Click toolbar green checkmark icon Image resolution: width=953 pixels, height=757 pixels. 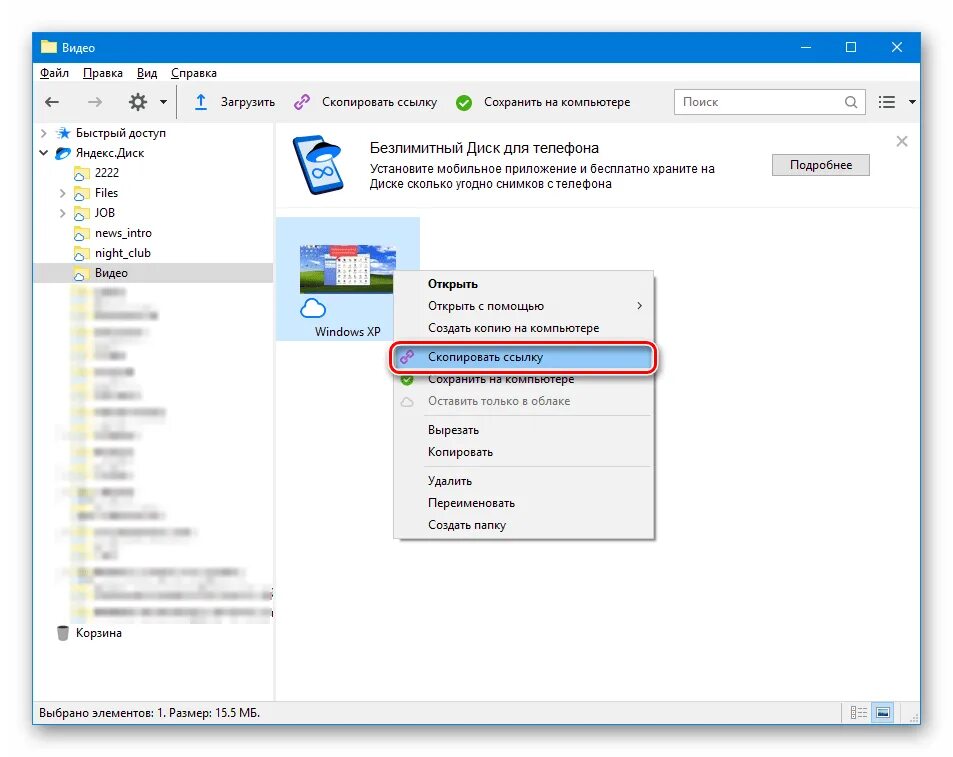pos(464,103)
